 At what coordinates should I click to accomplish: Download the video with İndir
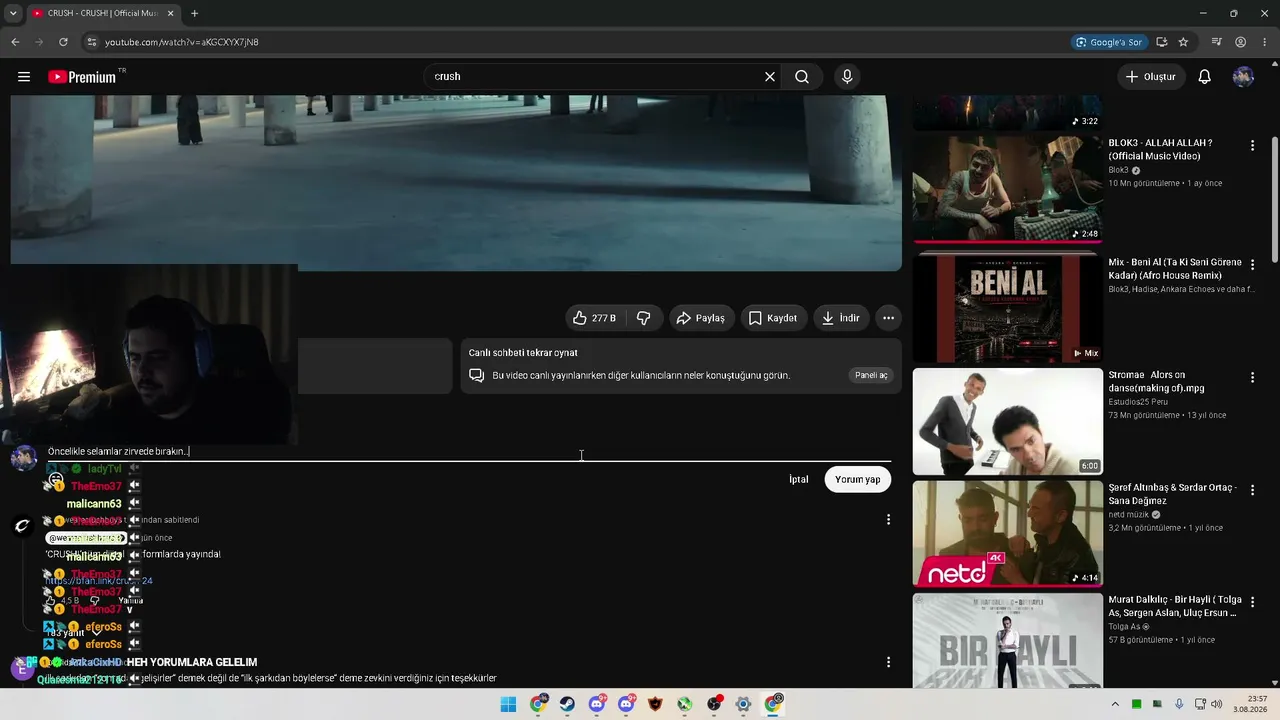pyautogui.click(x=841, y=318)
